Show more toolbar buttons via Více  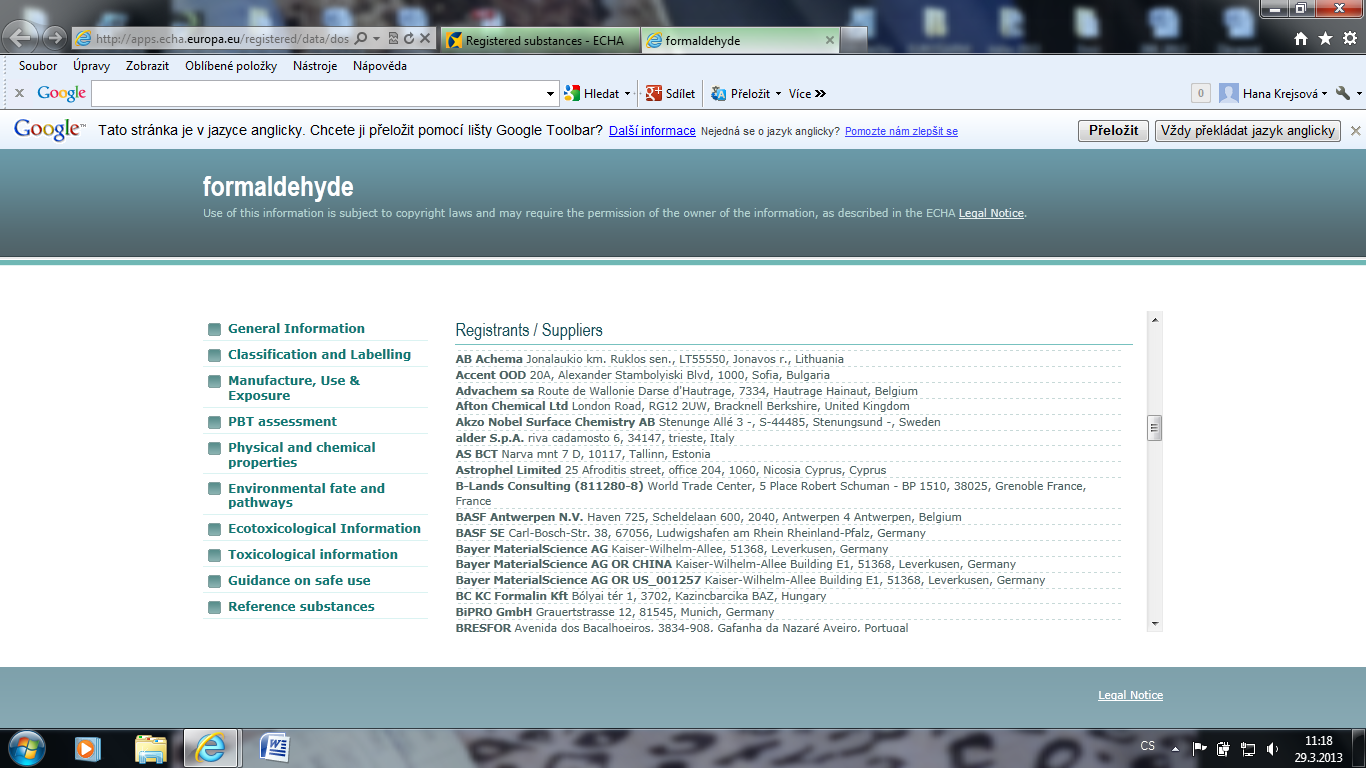point(807,94)
